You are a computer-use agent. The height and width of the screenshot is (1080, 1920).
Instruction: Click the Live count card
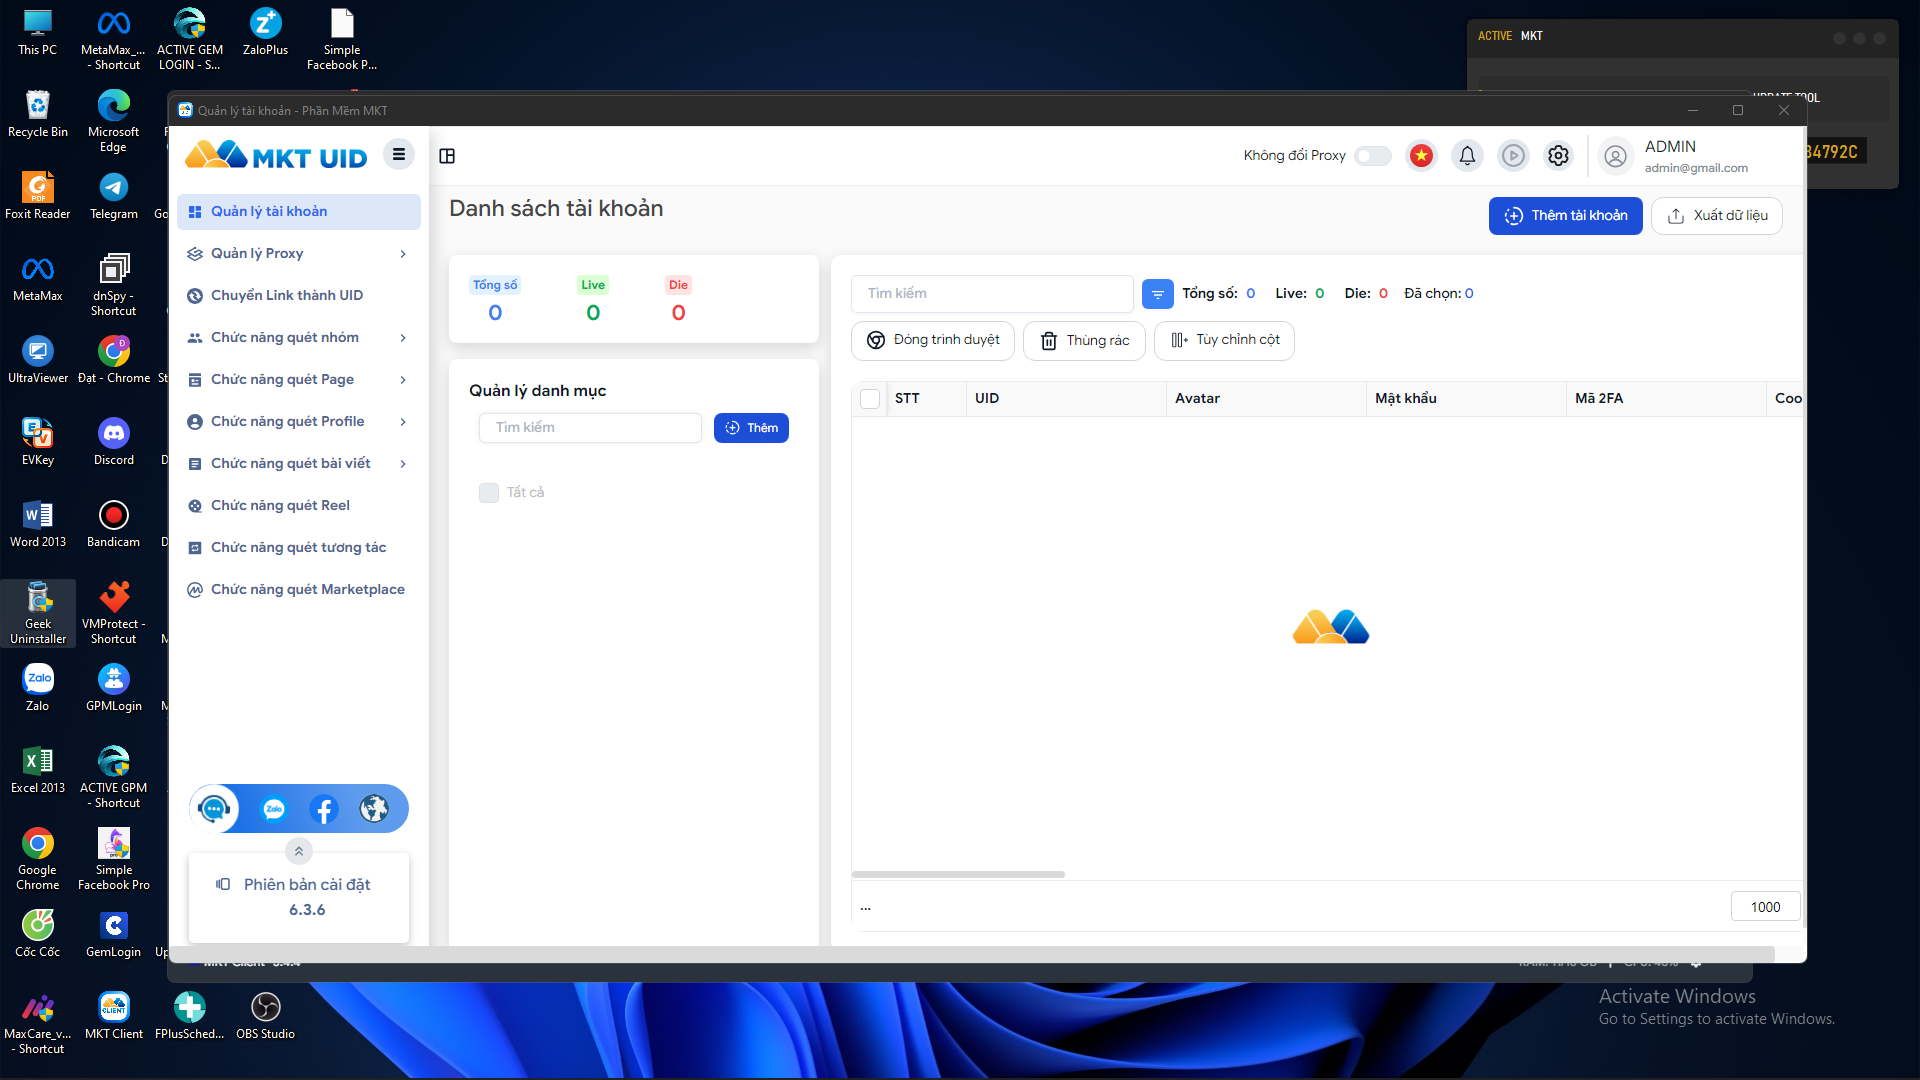point(593,300)
